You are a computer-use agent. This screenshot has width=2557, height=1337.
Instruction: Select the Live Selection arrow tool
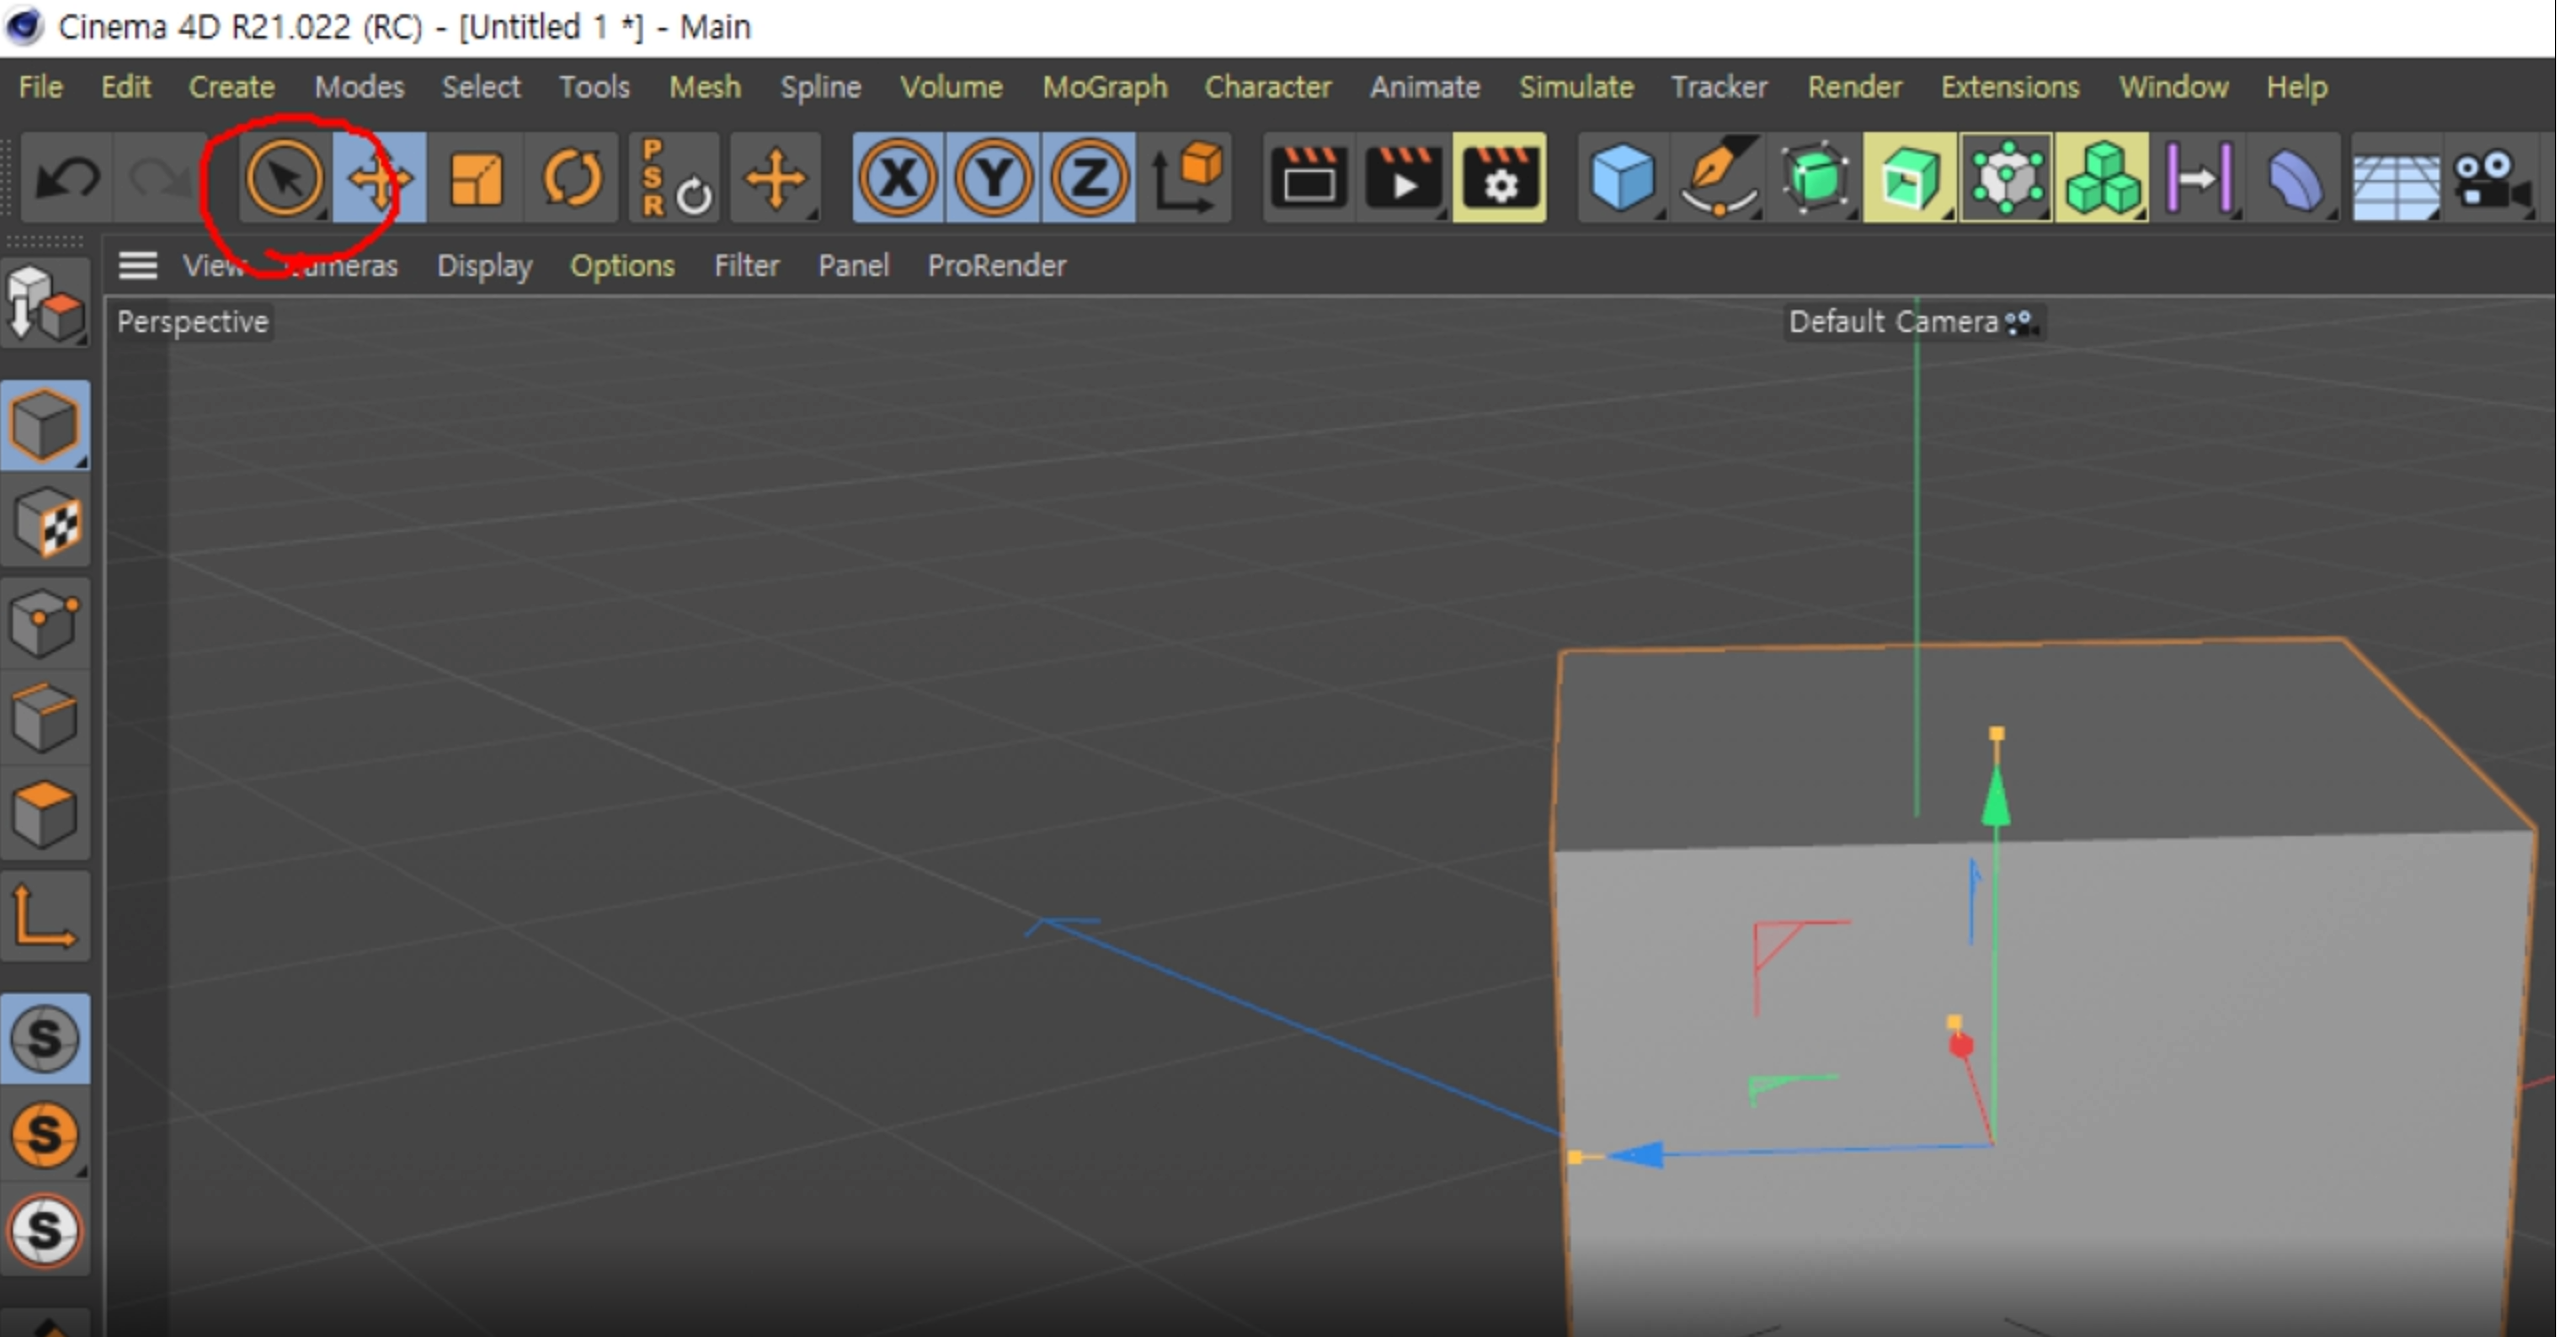tap(283, 179)
